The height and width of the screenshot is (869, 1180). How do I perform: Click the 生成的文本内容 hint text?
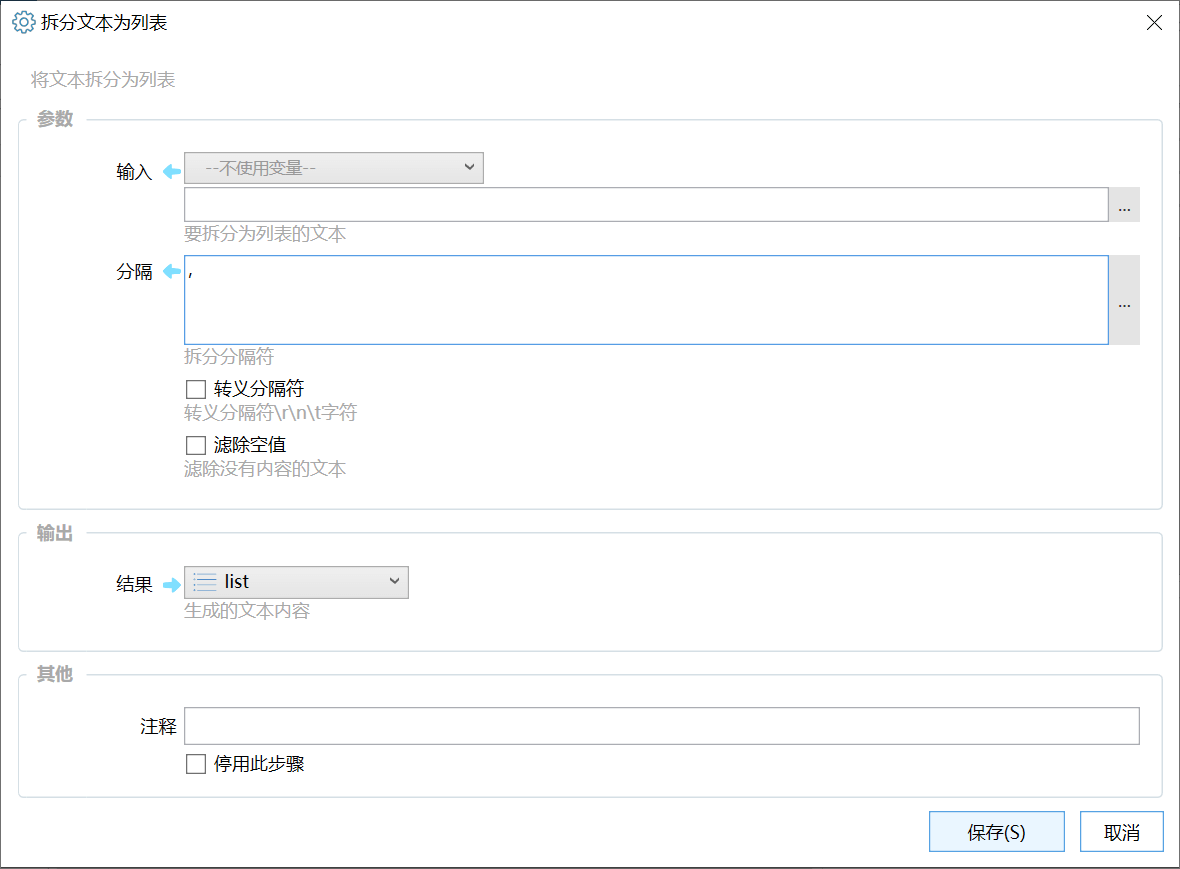click(247, 611)
